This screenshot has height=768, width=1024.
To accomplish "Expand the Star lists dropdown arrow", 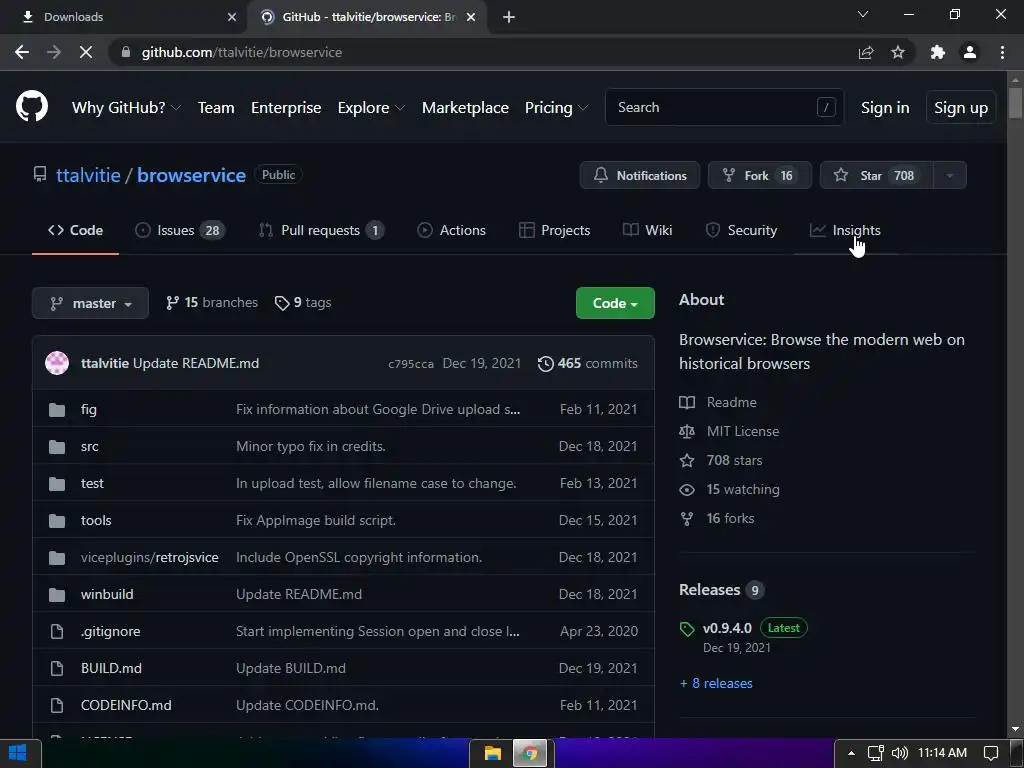I will (950, 175).
